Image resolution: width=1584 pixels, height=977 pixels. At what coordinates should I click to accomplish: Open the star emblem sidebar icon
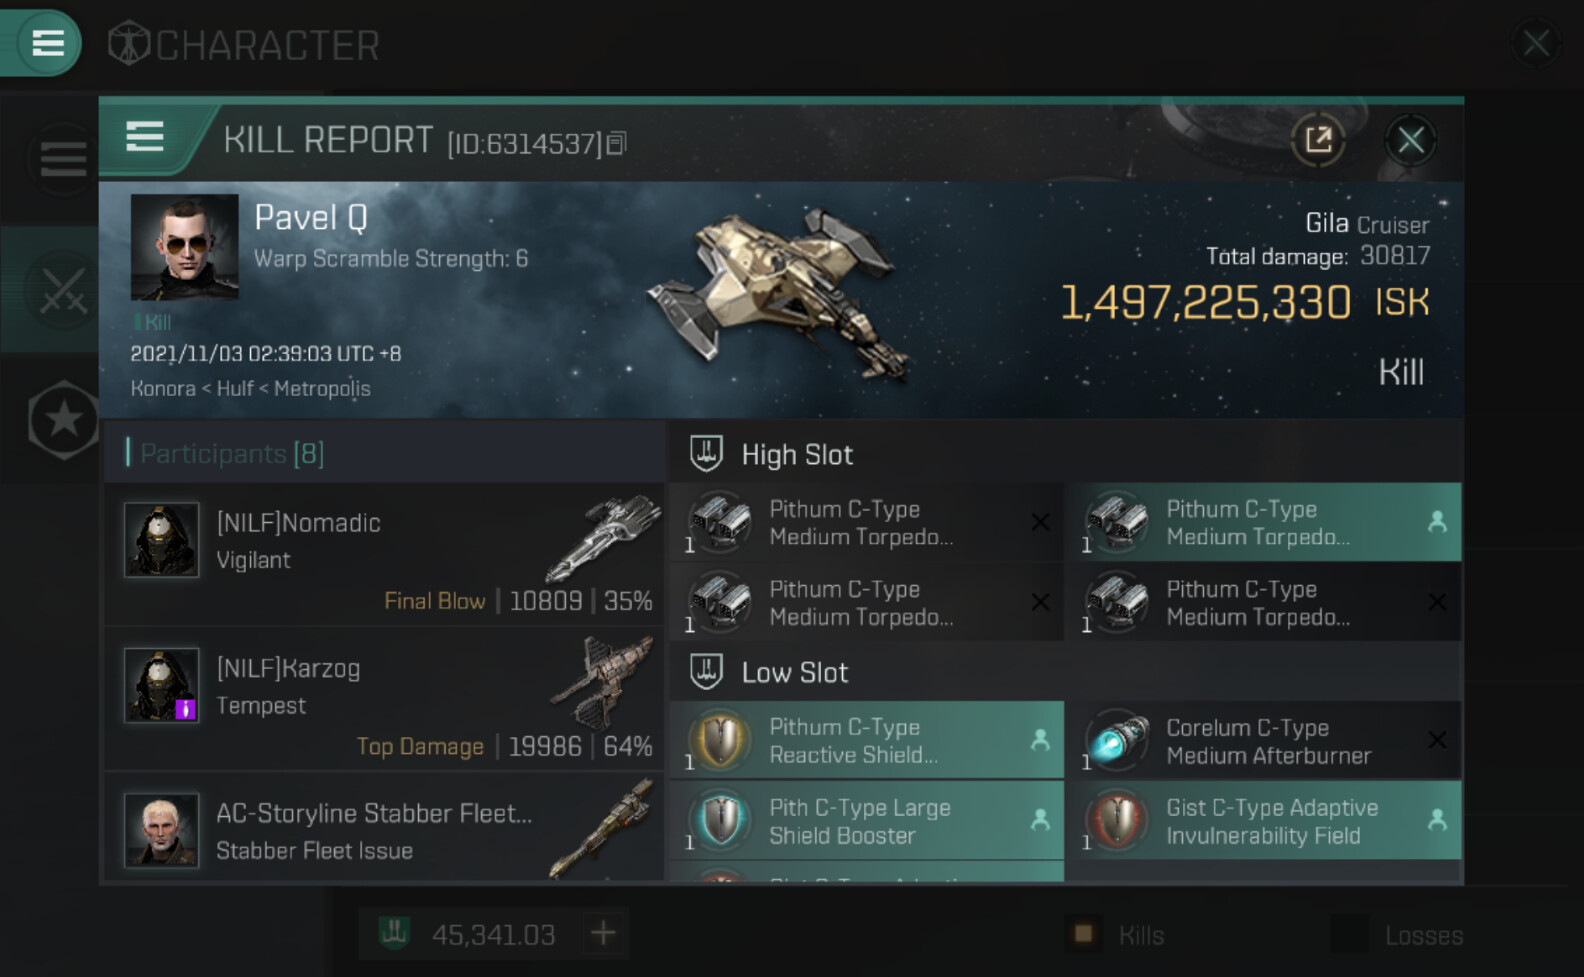(x=63, y=420)
